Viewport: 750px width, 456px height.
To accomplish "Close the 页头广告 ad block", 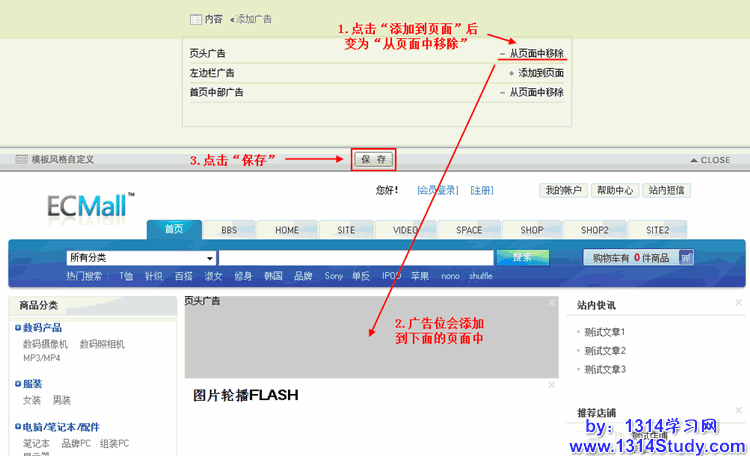I will pyautogui.click(x=551, y=301).
